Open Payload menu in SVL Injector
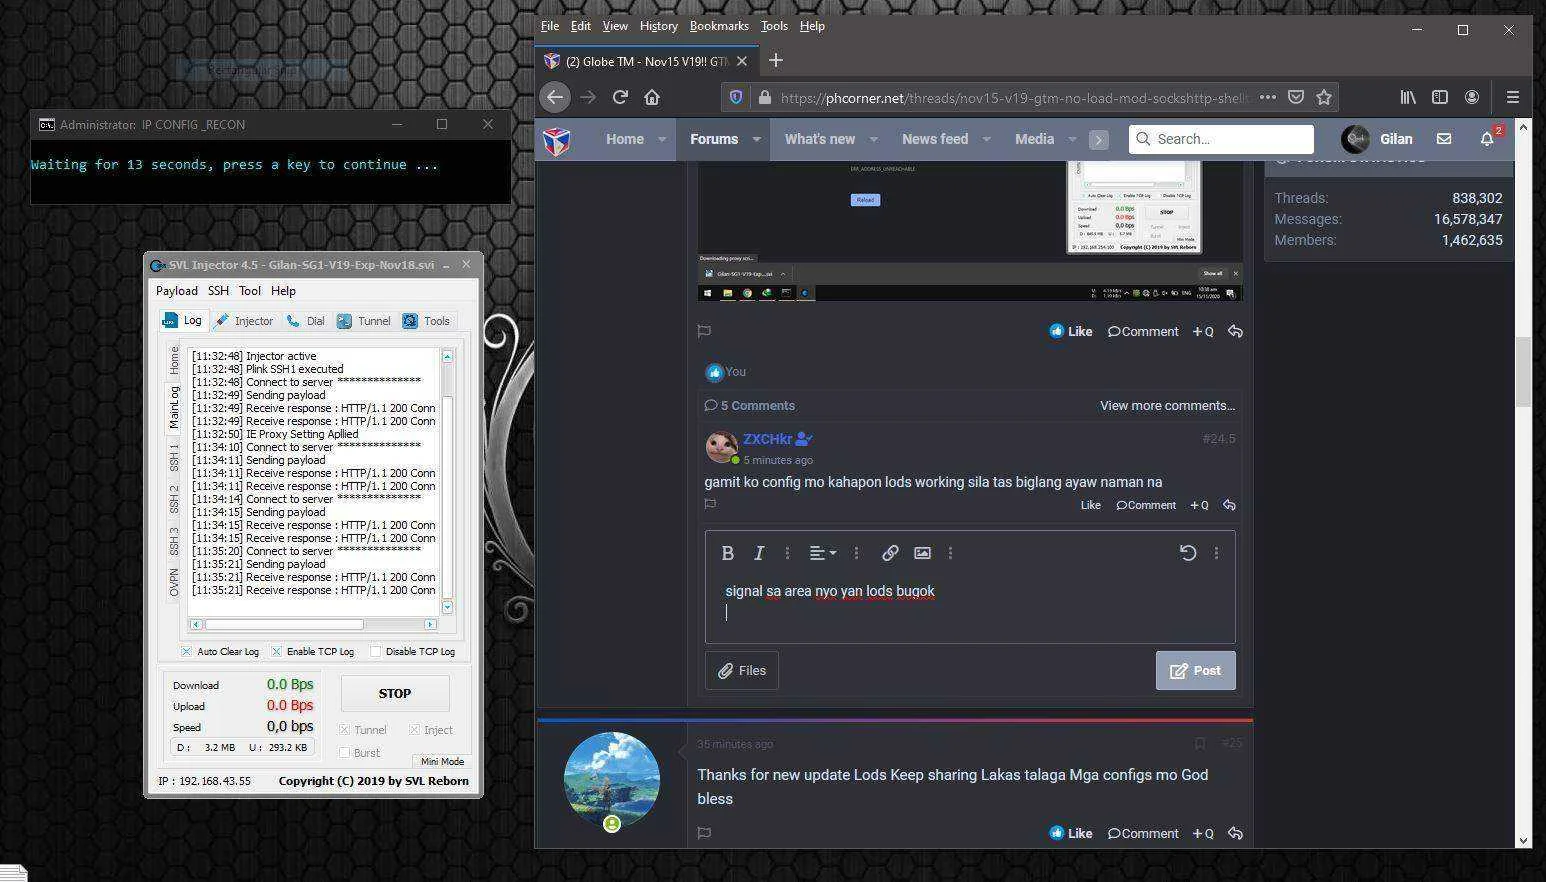1546x882 pixels. tap(176, 291)
